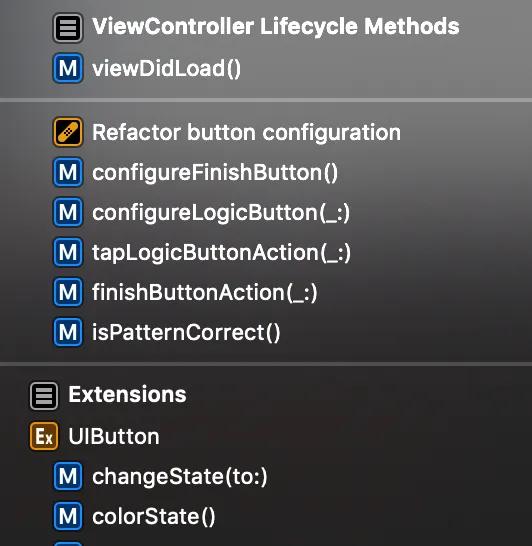Click the M icon beside viewDidLoad()
This screenshot has width=532, height=546.
(x=68, y=68)
